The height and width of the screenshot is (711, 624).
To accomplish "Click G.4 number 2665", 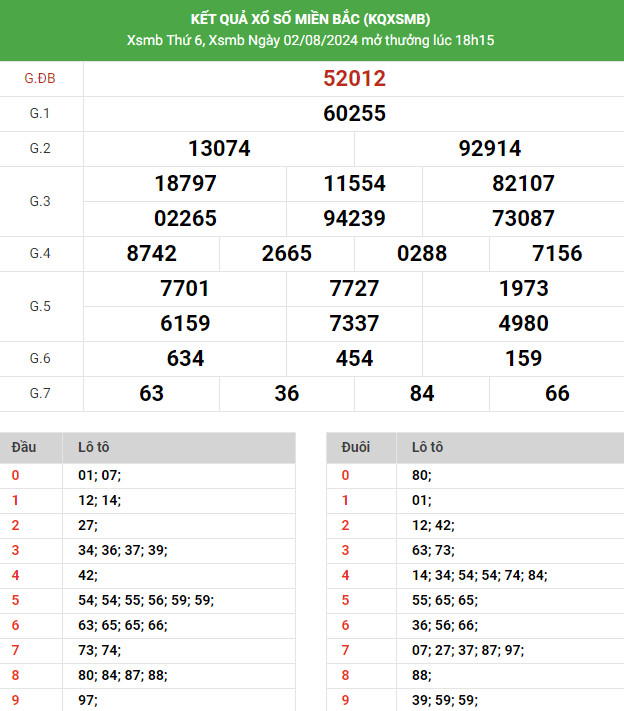I will pos(287,253).
